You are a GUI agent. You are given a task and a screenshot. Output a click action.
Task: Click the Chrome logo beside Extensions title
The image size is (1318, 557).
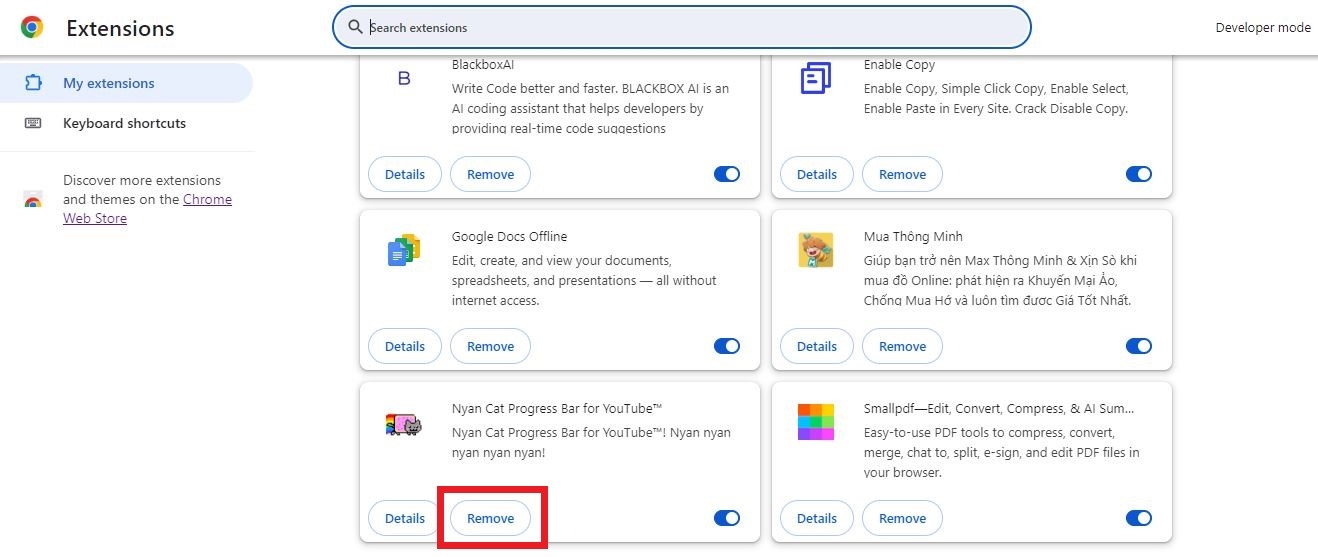click(x=32, y=28)
